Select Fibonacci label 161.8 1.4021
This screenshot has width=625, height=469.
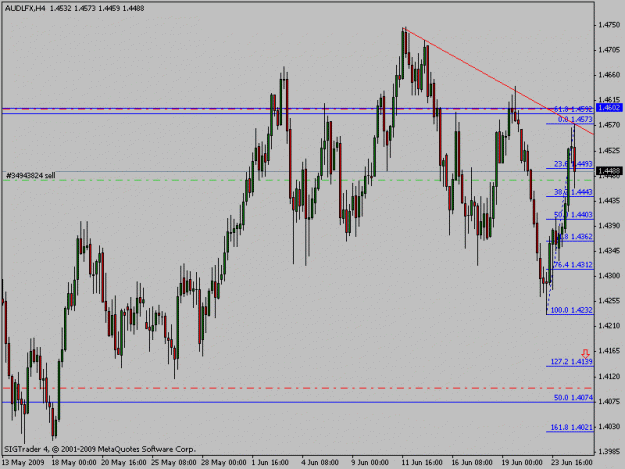(x=572, y=428)
